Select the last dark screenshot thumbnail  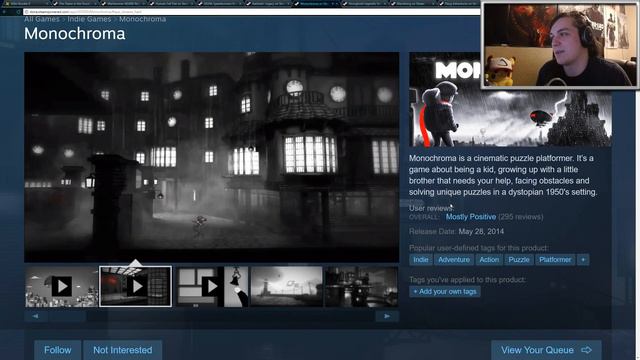362,287
